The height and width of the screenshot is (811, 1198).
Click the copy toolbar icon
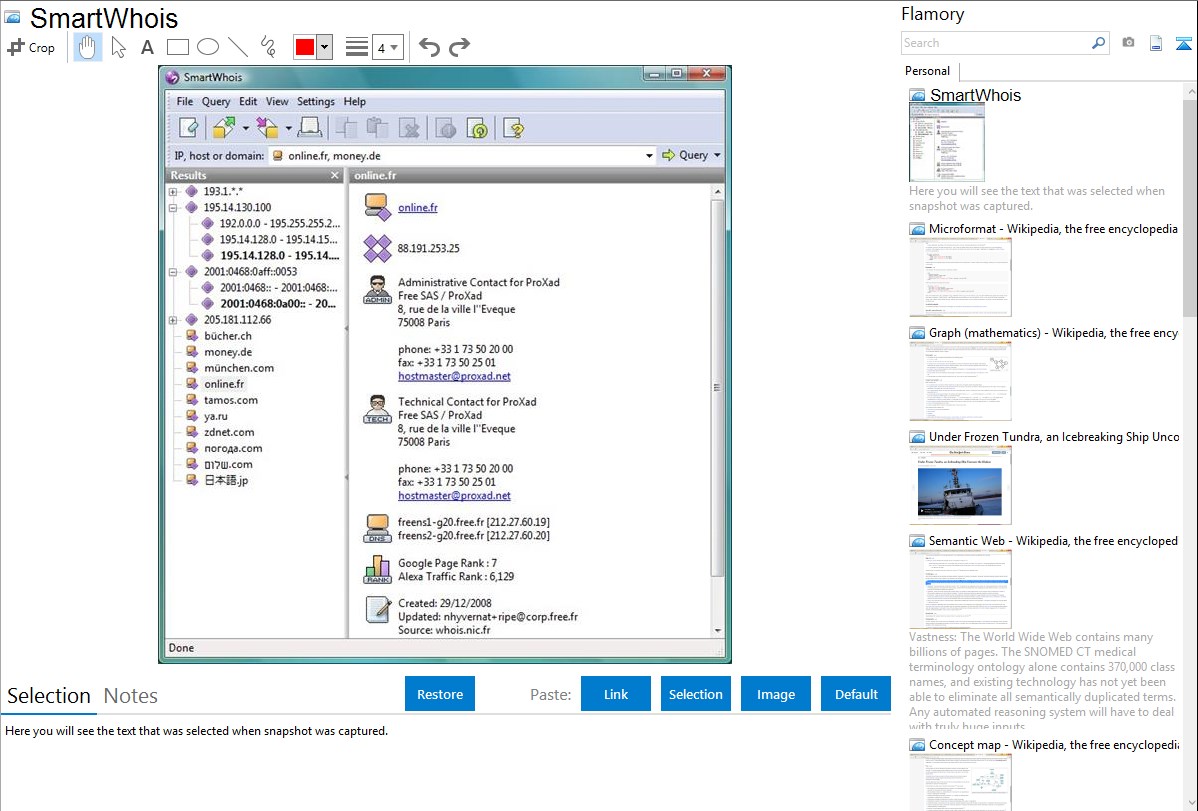coord(346,128)
